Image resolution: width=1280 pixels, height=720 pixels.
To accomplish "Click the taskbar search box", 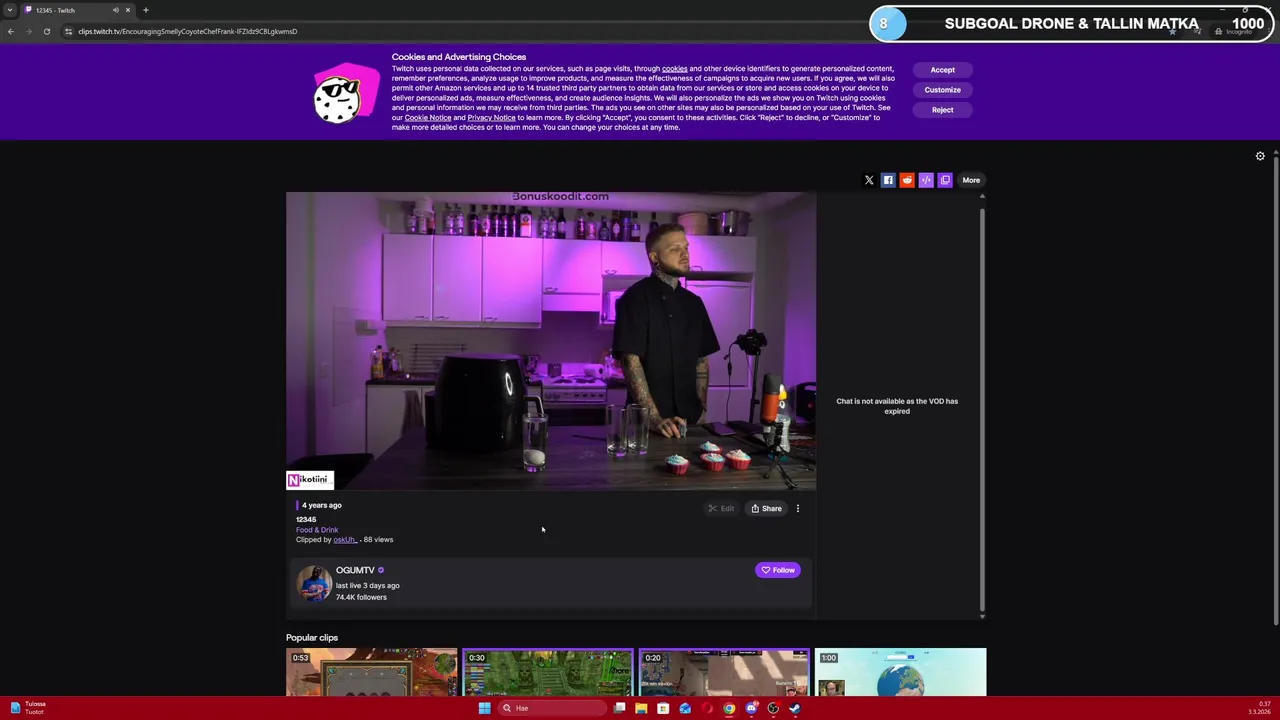I will (552, 708).
